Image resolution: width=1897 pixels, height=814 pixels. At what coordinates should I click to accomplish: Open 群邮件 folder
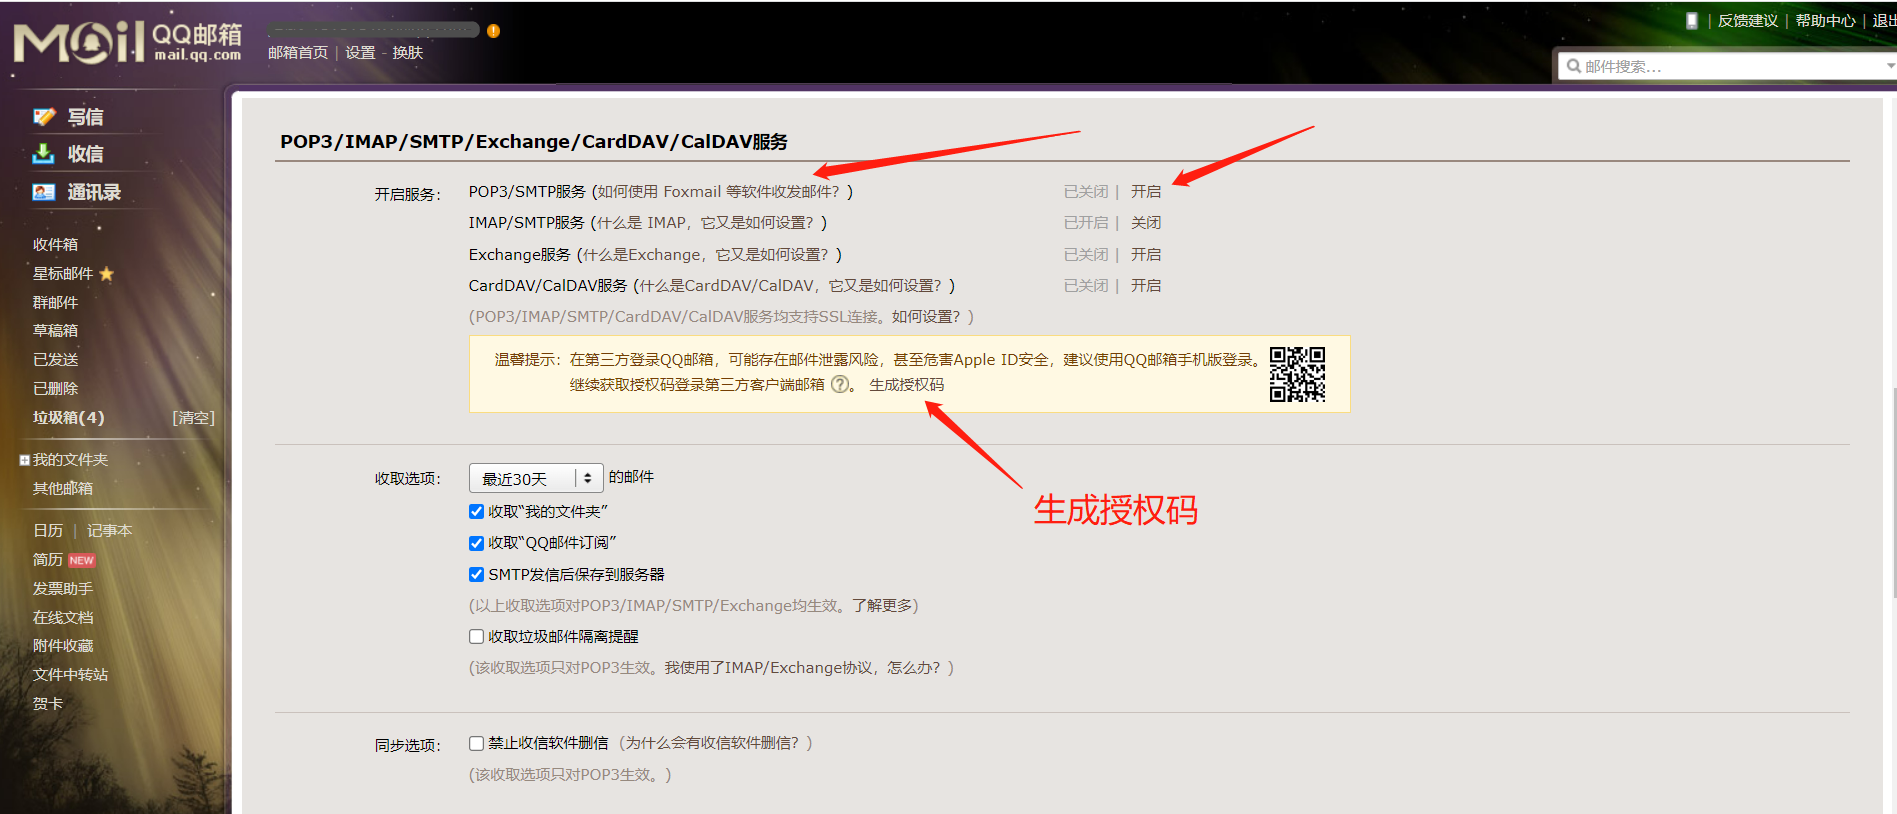click(x=55, y=303)
